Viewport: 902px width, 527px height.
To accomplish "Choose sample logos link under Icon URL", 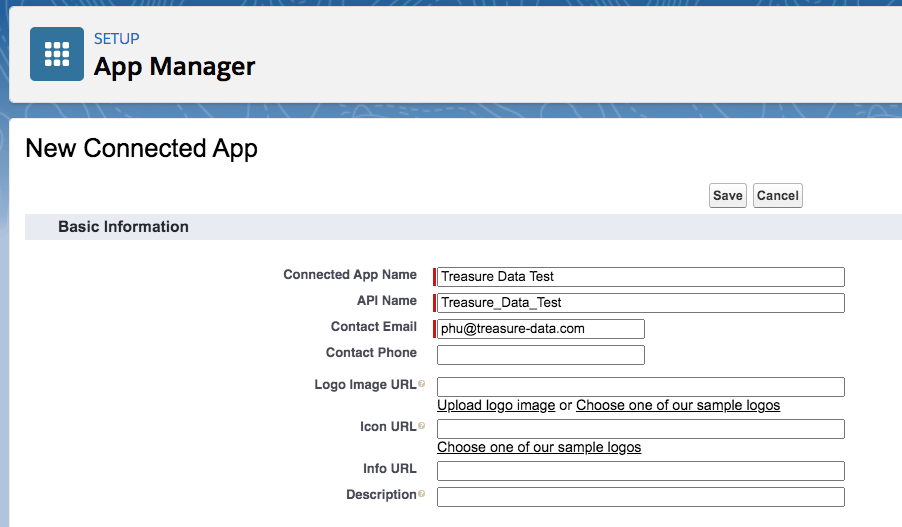I will 539,447.
